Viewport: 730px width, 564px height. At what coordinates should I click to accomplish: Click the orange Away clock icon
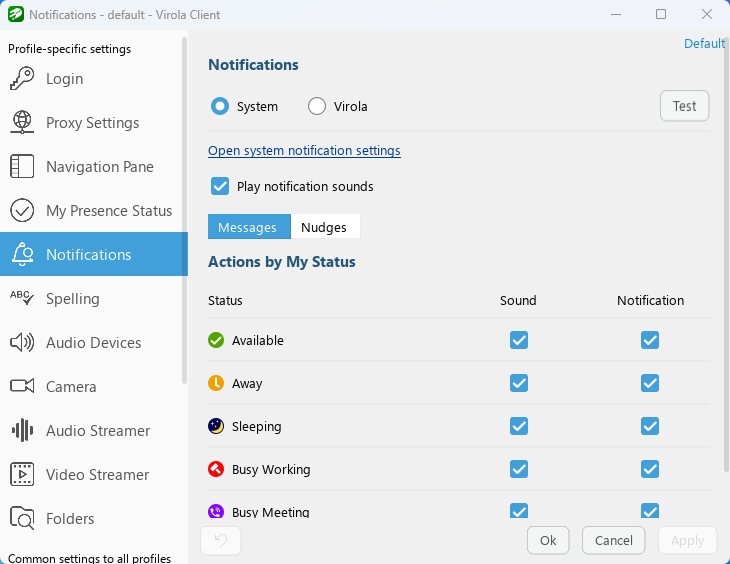coord(216,383)
